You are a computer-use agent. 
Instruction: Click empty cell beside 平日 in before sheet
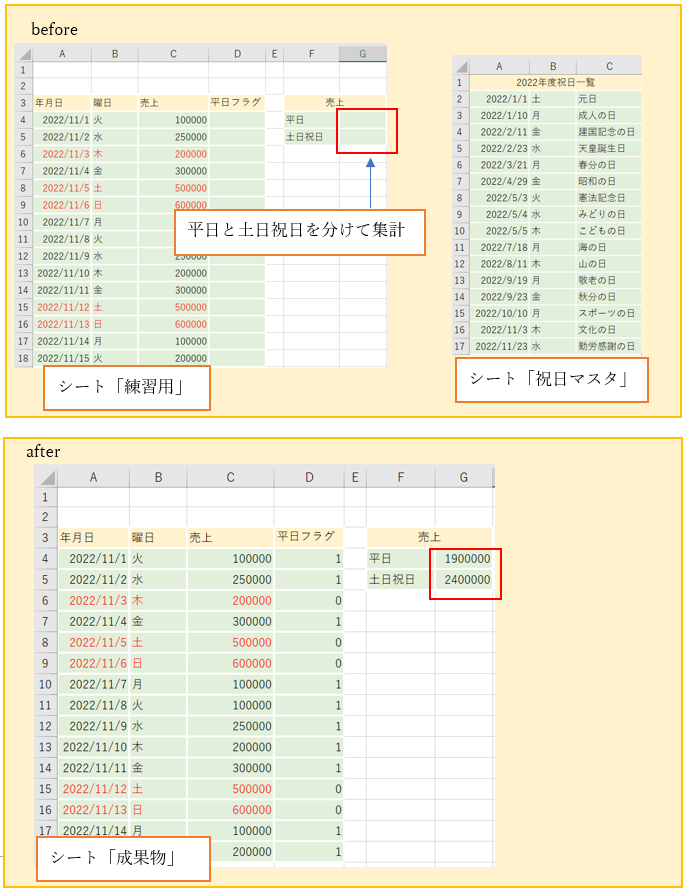tap(362, 119)
